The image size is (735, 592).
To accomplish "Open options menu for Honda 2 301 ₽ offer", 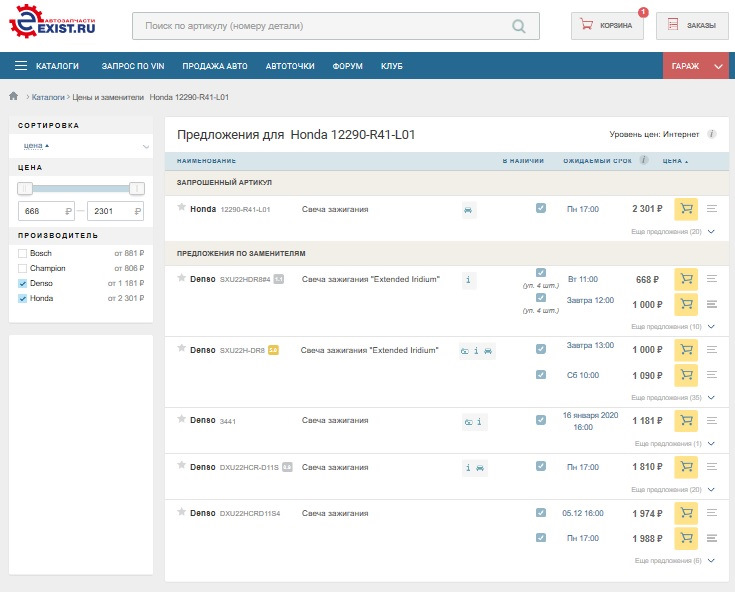I will click(712, 209).
